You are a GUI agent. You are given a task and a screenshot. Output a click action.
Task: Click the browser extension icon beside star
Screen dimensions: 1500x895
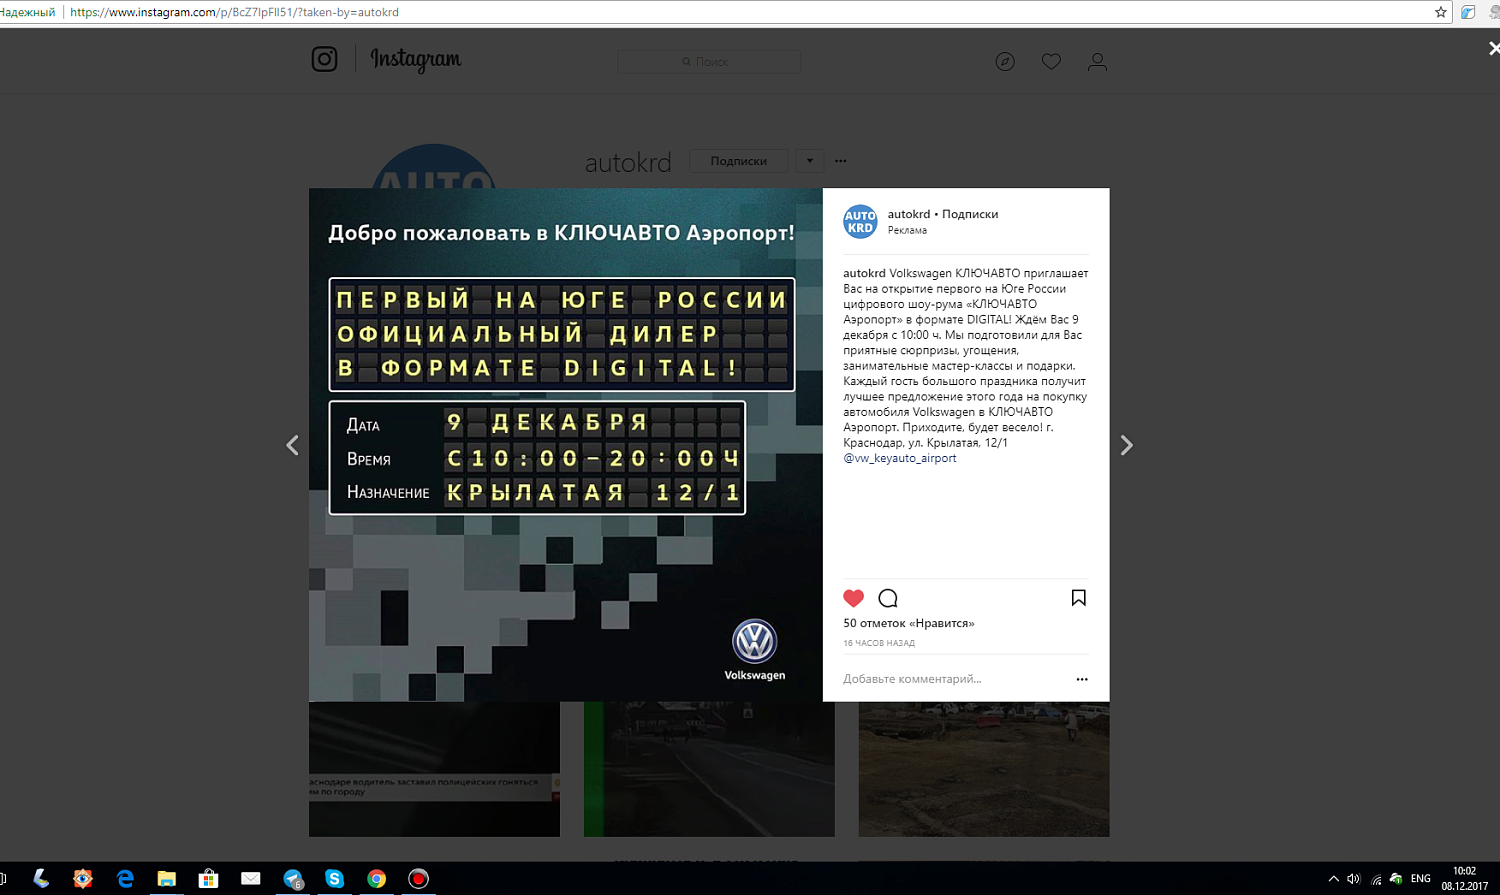tap(1468, 12)
